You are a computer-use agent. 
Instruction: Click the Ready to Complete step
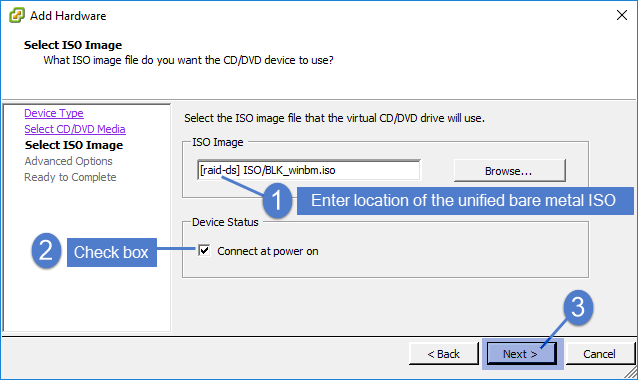click(x=70, y=177)
